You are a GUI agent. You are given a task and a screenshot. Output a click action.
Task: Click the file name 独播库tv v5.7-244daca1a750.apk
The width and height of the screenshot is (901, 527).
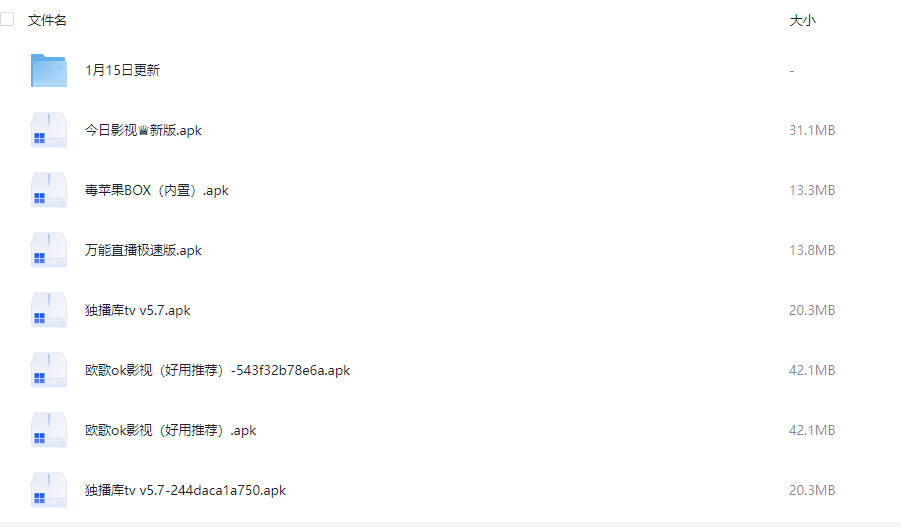pyautogui.click(x=186, y=490)
